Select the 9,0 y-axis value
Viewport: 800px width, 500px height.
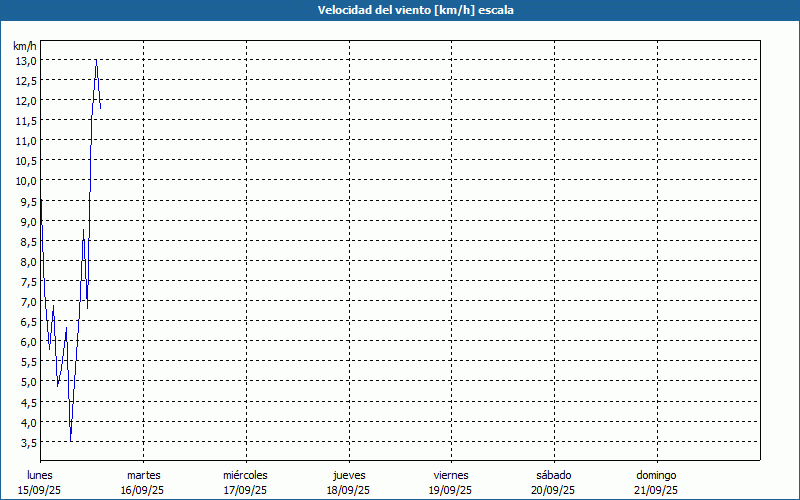pyautogui.click(x=29, y=221)
